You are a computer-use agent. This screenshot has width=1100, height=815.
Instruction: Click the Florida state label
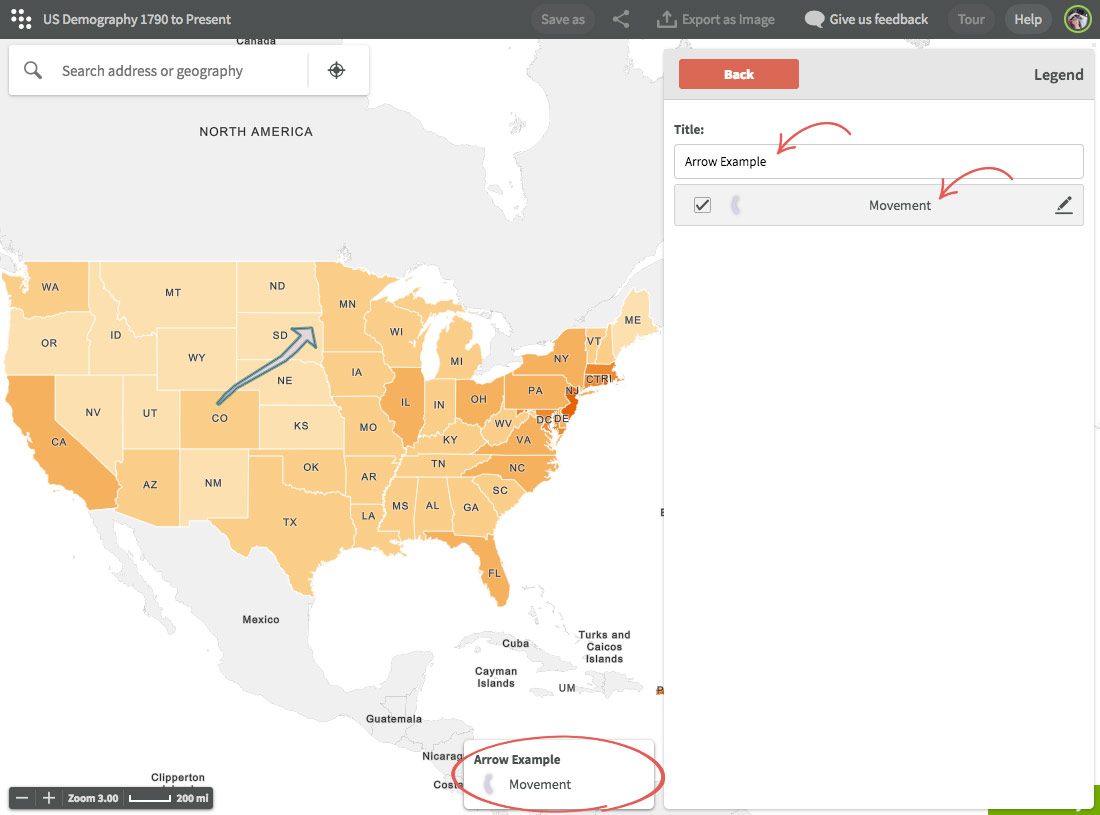coord(495,574)
